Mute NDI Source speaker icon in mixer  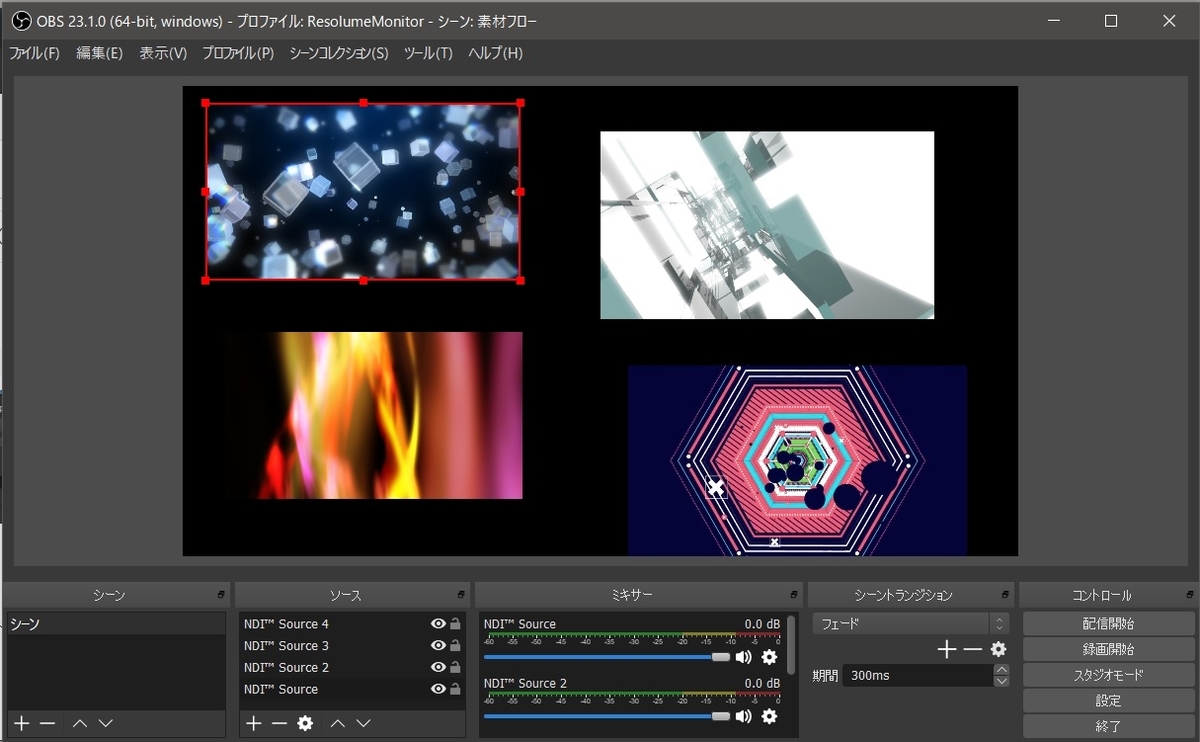[743, 657]
